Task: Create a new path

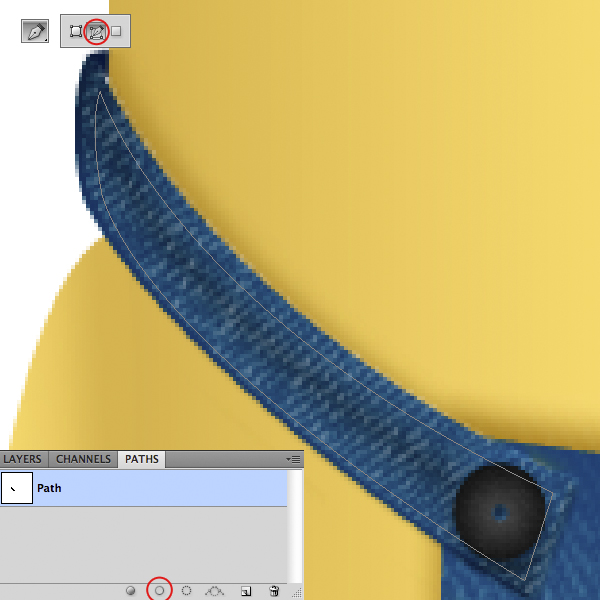Action: click(246, 591)
